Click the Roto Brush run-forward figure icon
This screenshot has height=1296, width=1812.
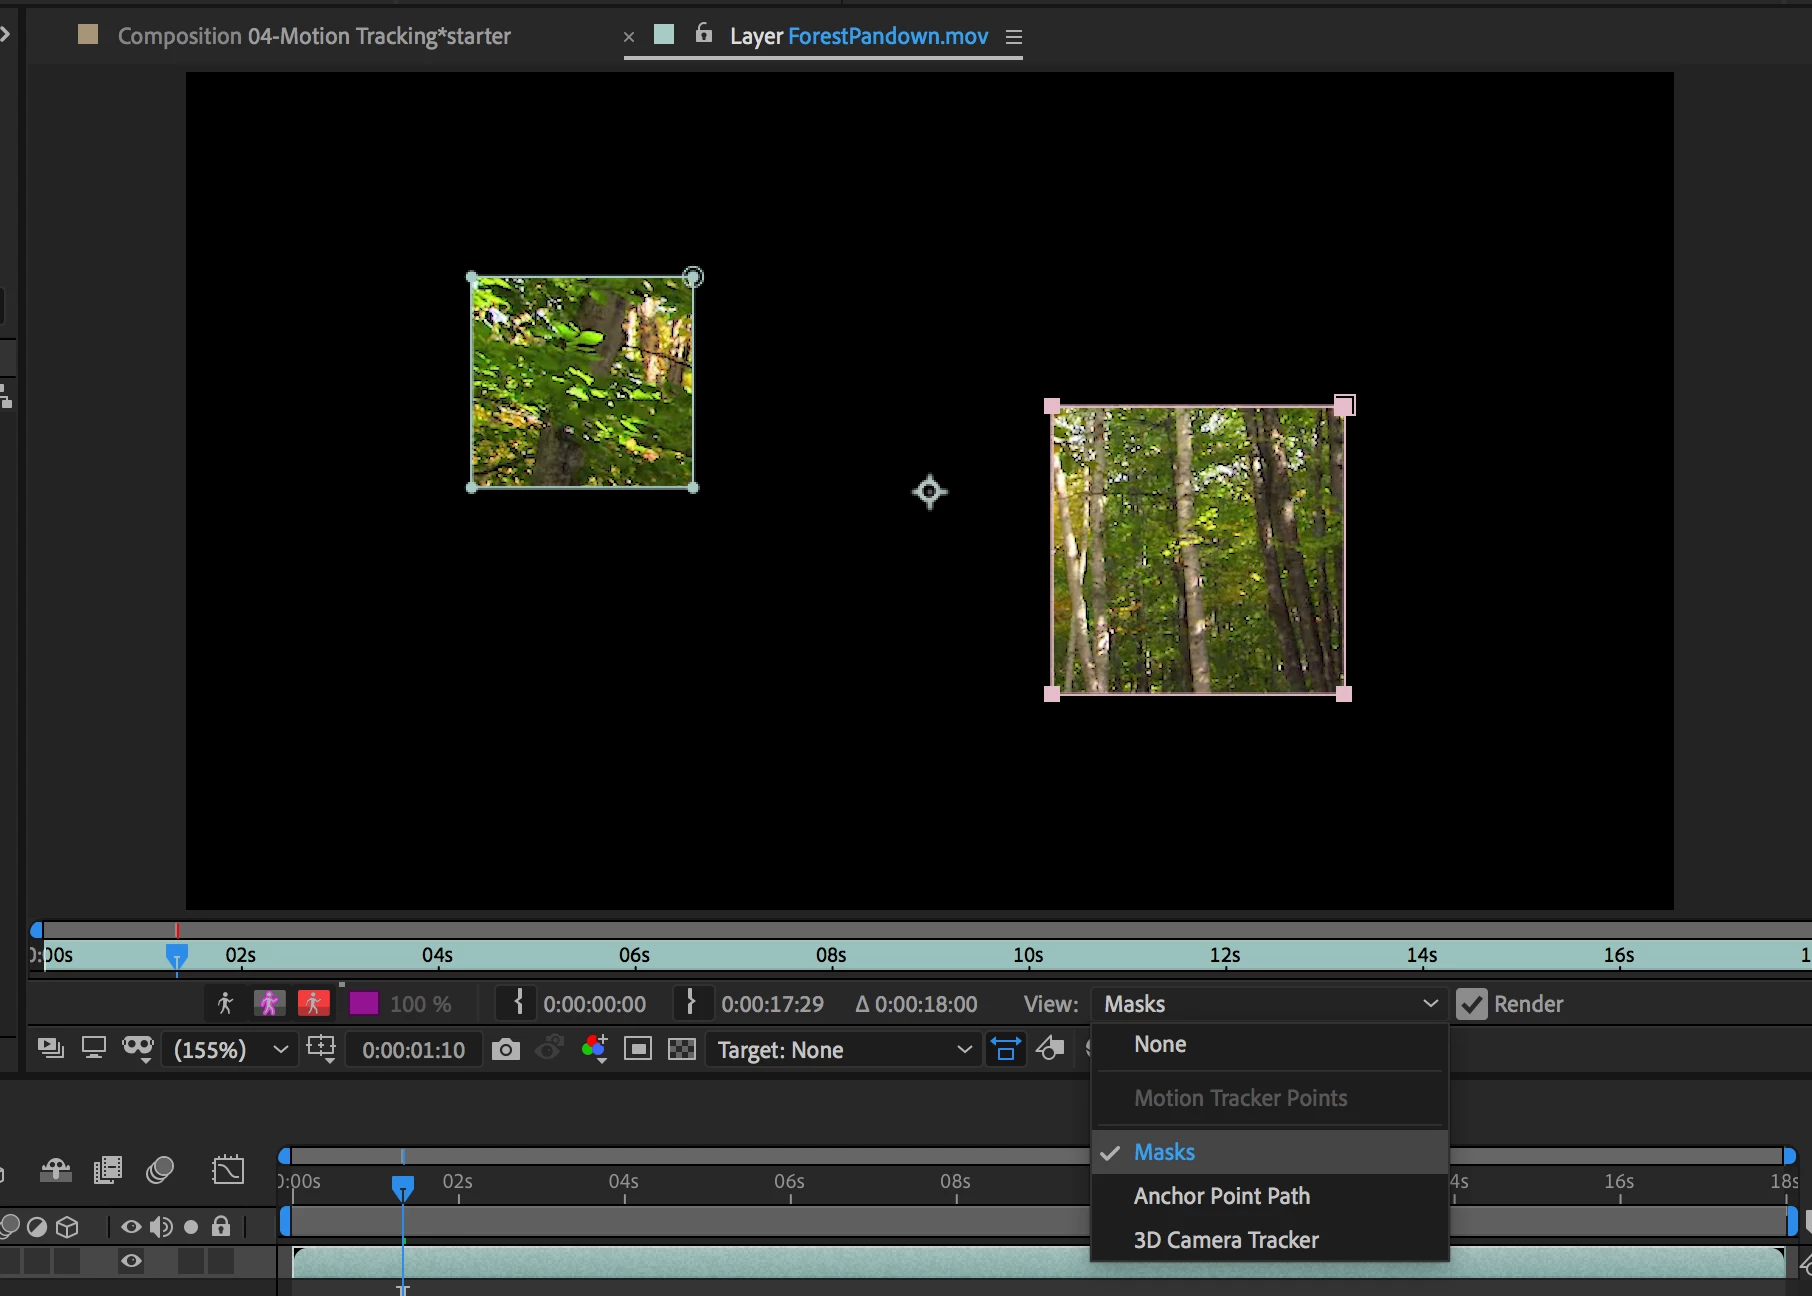point(225,1003)
